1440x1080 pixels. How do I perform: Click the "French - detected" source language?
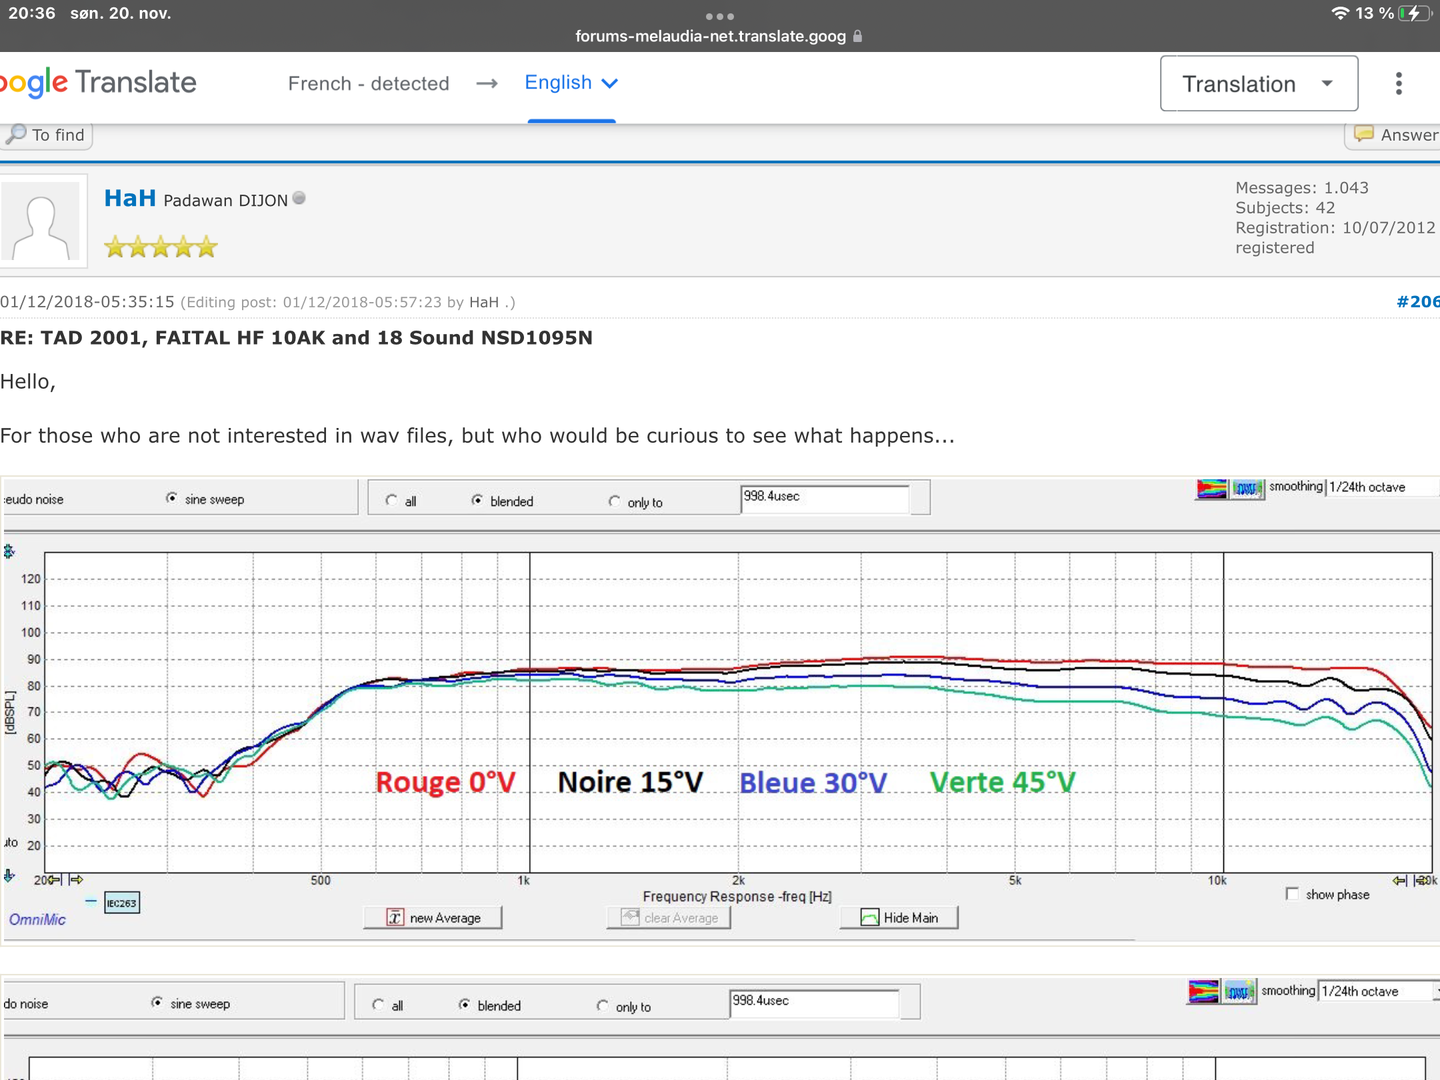[368, 84]
